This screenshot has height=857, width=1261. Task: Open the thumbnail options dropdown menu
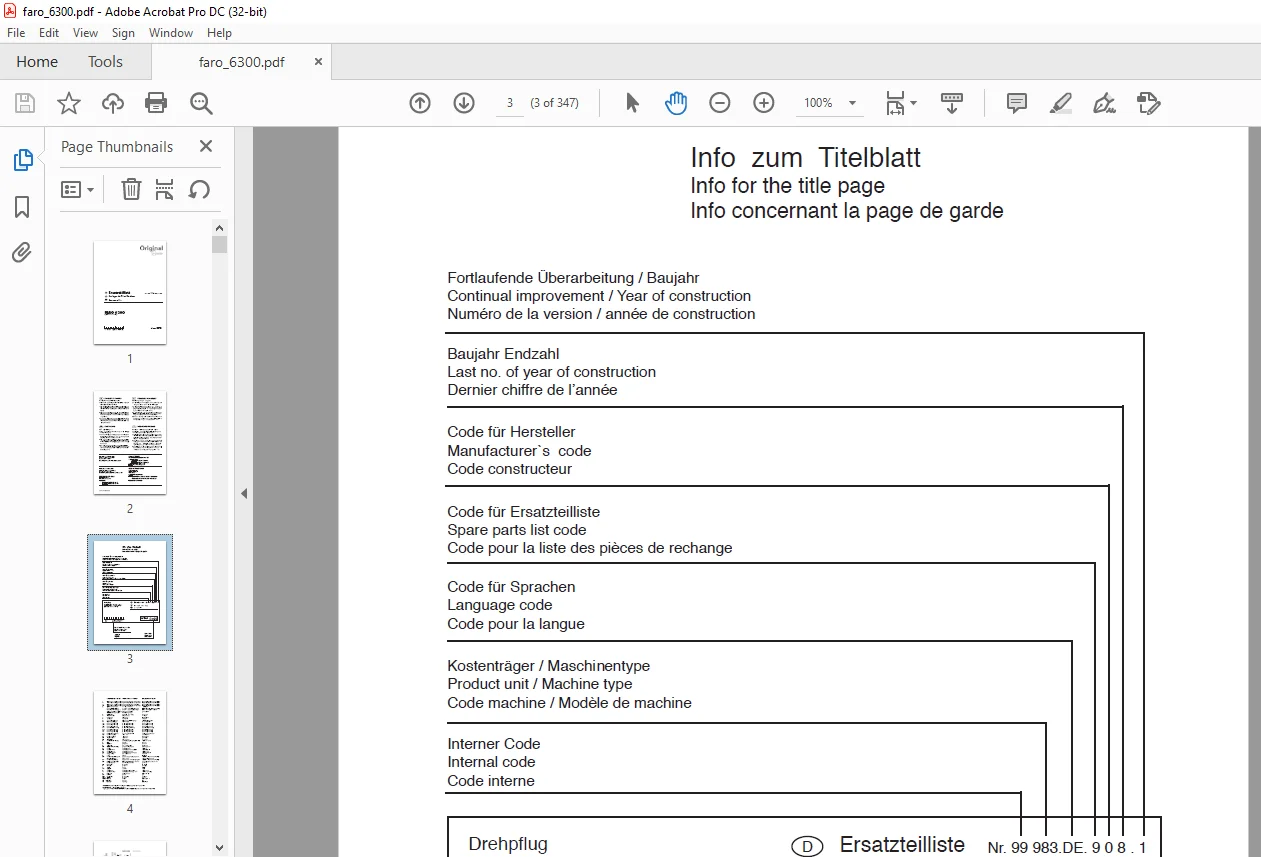pos(78,189)
